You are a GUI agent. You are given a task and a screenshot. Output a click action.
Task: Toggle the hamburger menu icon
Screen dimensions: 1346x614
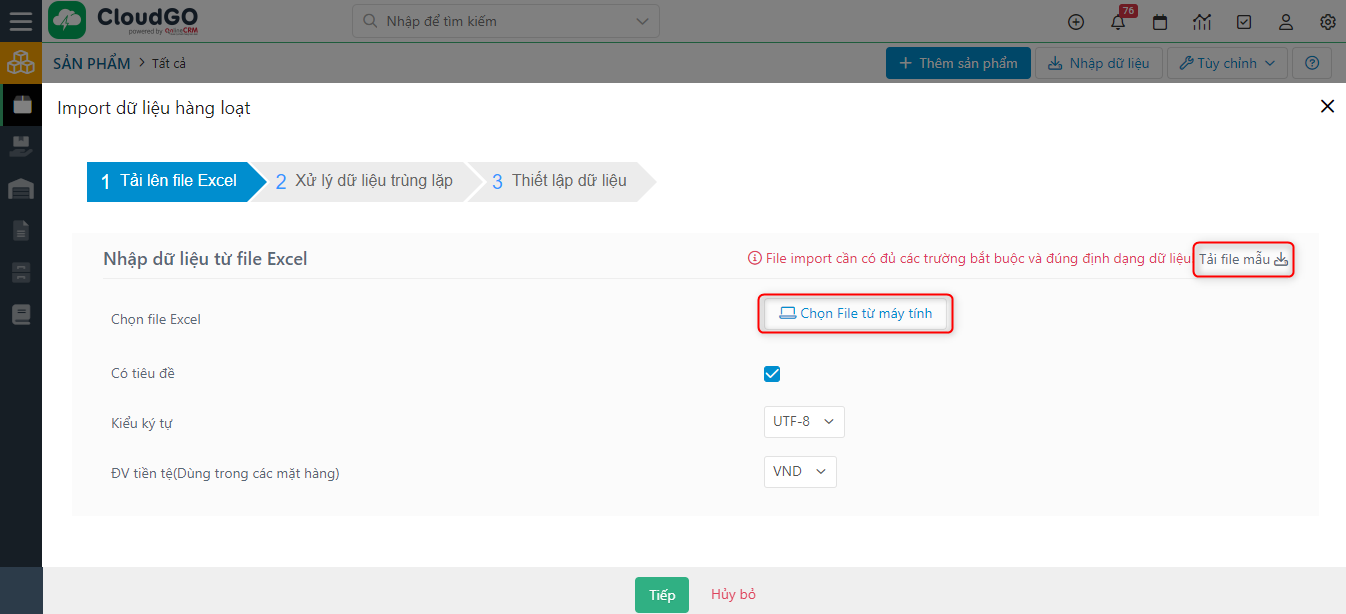pyautogui.click(x=20, y=21)
